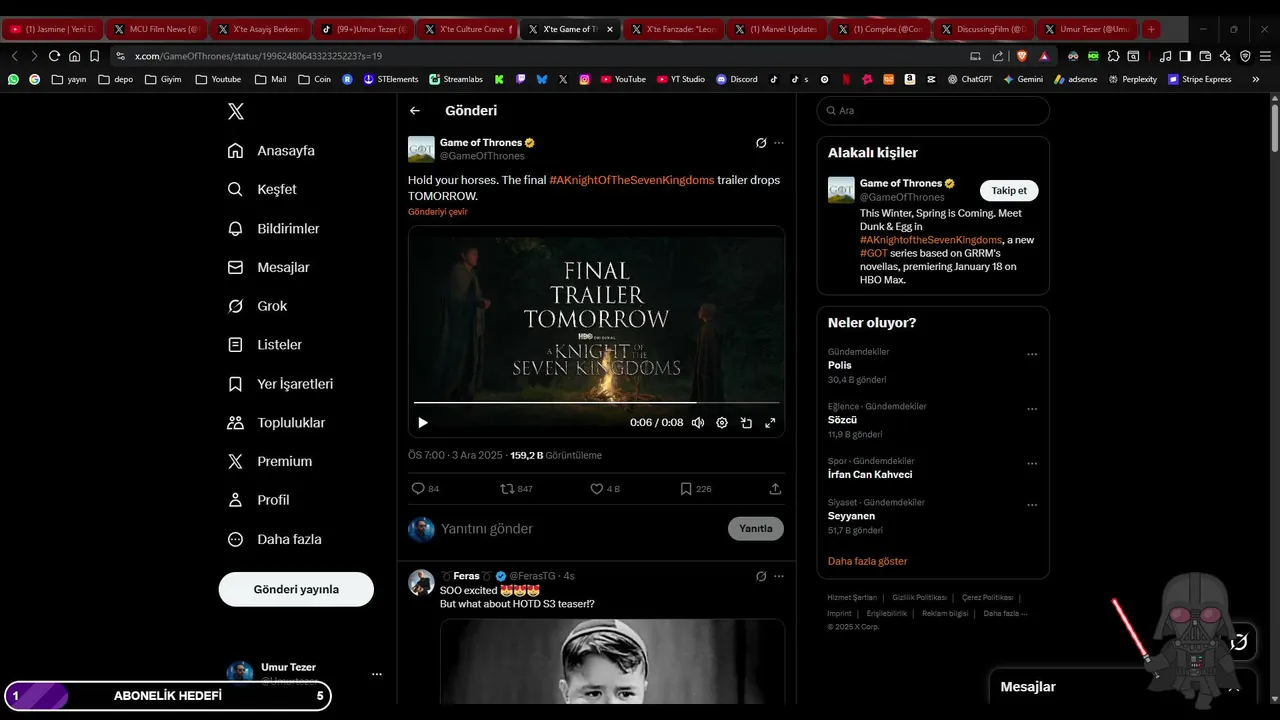
Task: Switch to Marvel Updates tab
Action: point(776,29)
